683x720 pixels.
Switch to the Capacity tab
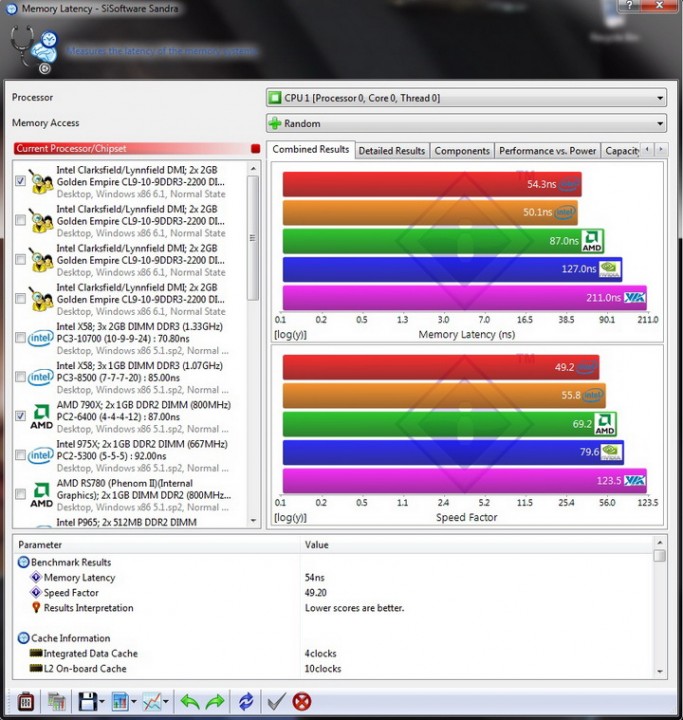(x=622, y=151)
